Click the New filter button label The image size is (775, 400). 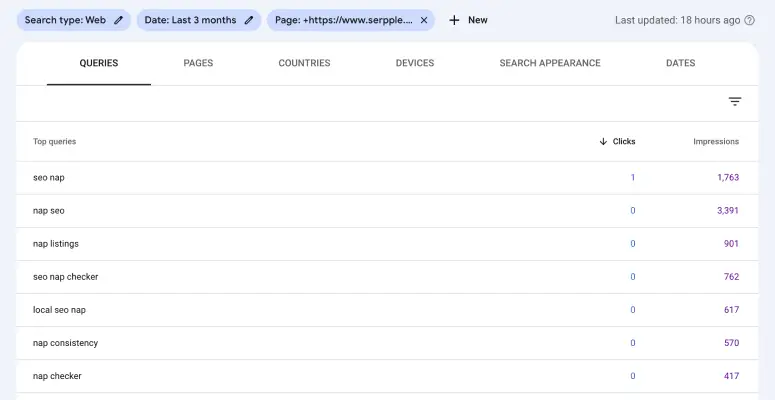coord(478,20)
